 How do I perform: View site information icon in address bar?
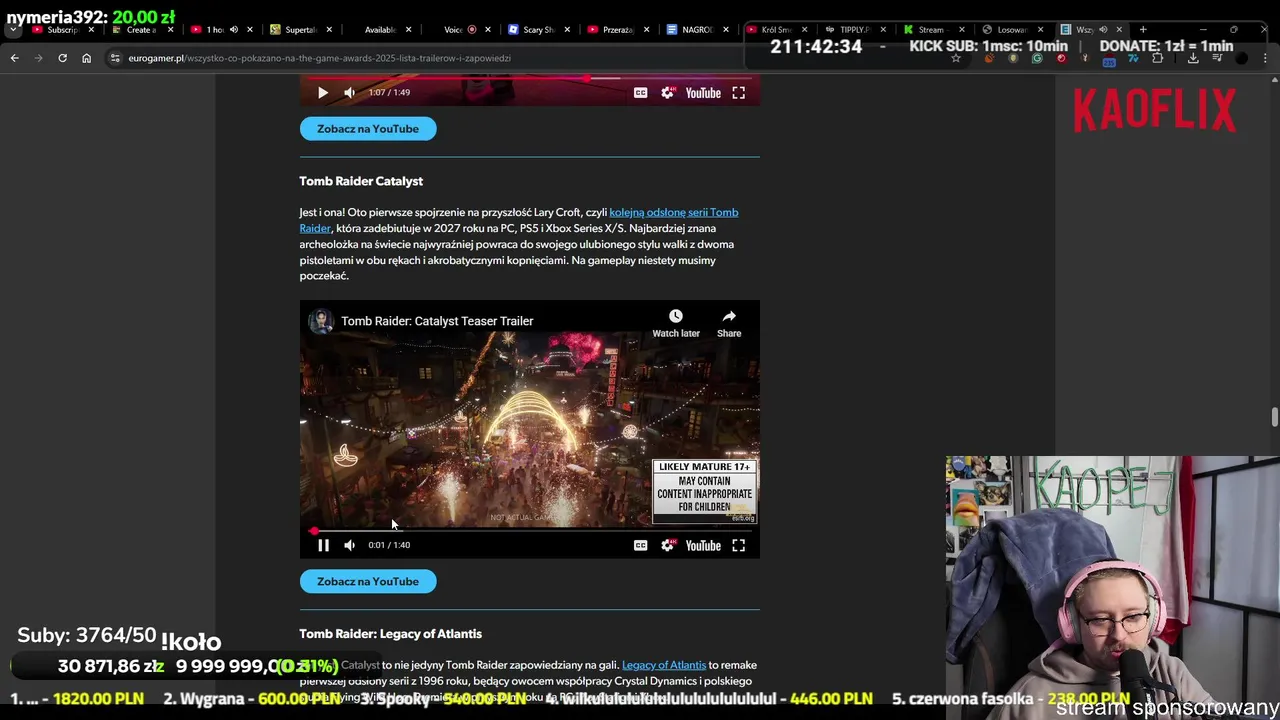pyautogui.click(x=116, y=58)
